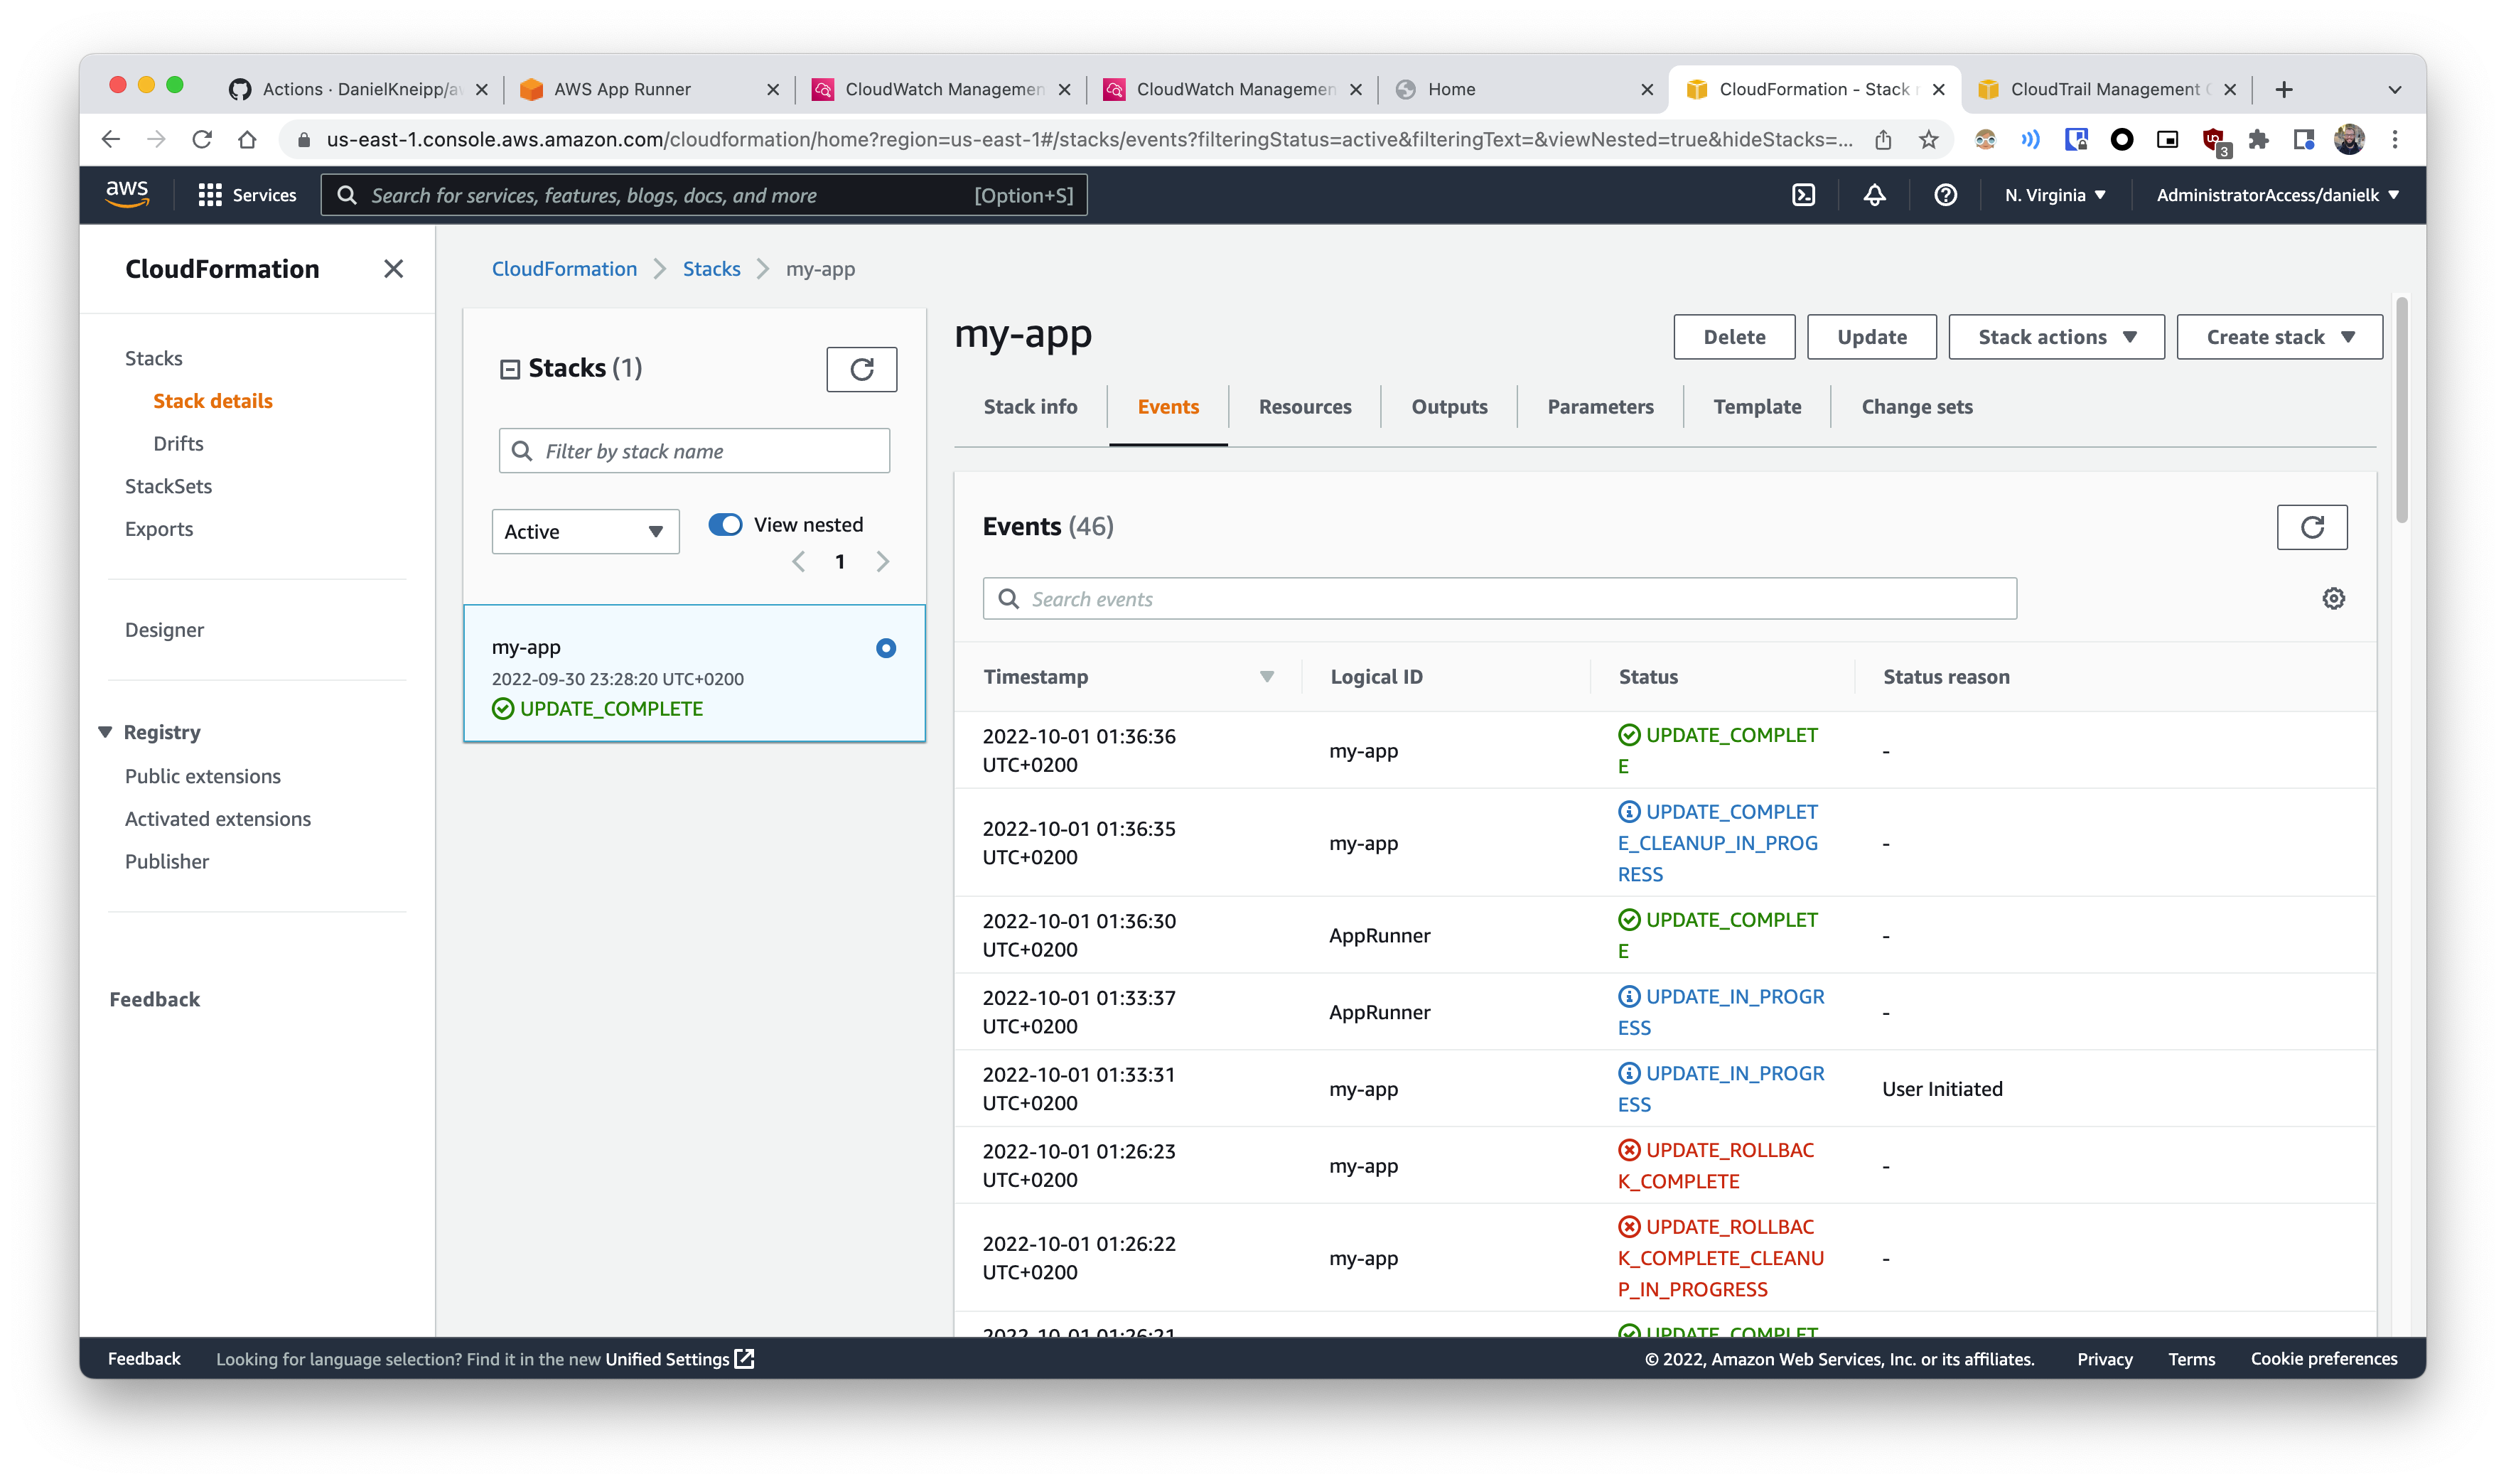This screenshot has width=2506, height=1484.
Task: Expand the Stack actions dropdown
Action: click(x=2056, y=337)
